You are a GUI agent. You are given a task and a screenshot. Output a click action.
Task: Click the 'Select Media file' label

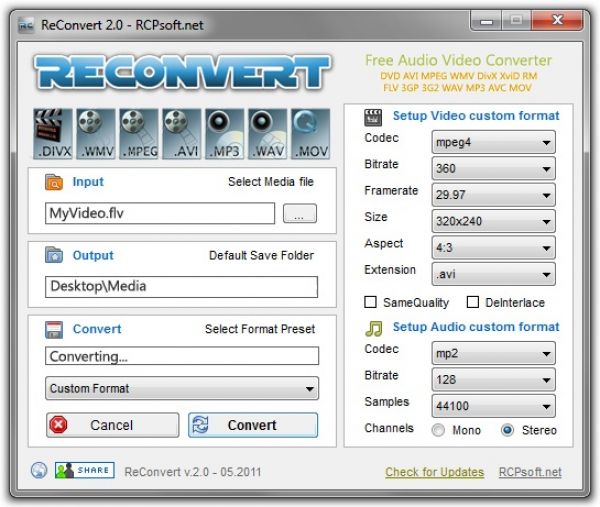pos(271,181)
